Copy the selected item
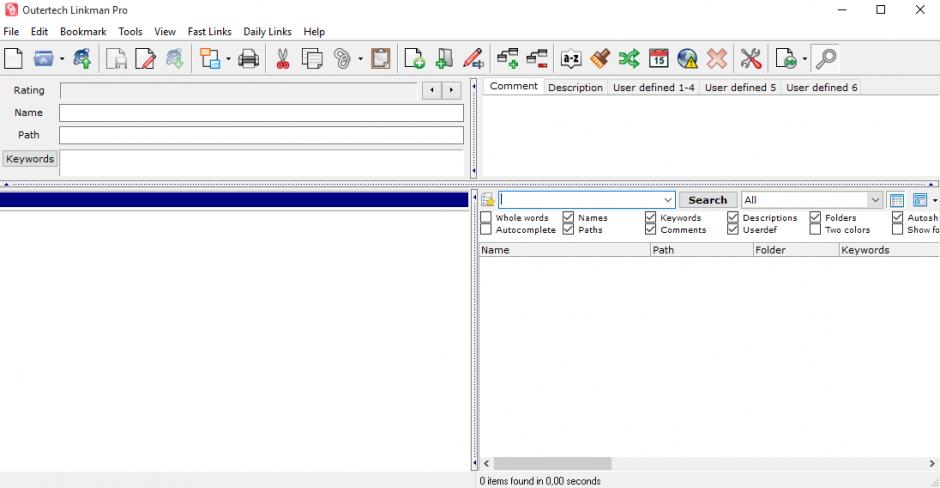The width and height of the screenshot is (940, 488). tap(312, 59)
